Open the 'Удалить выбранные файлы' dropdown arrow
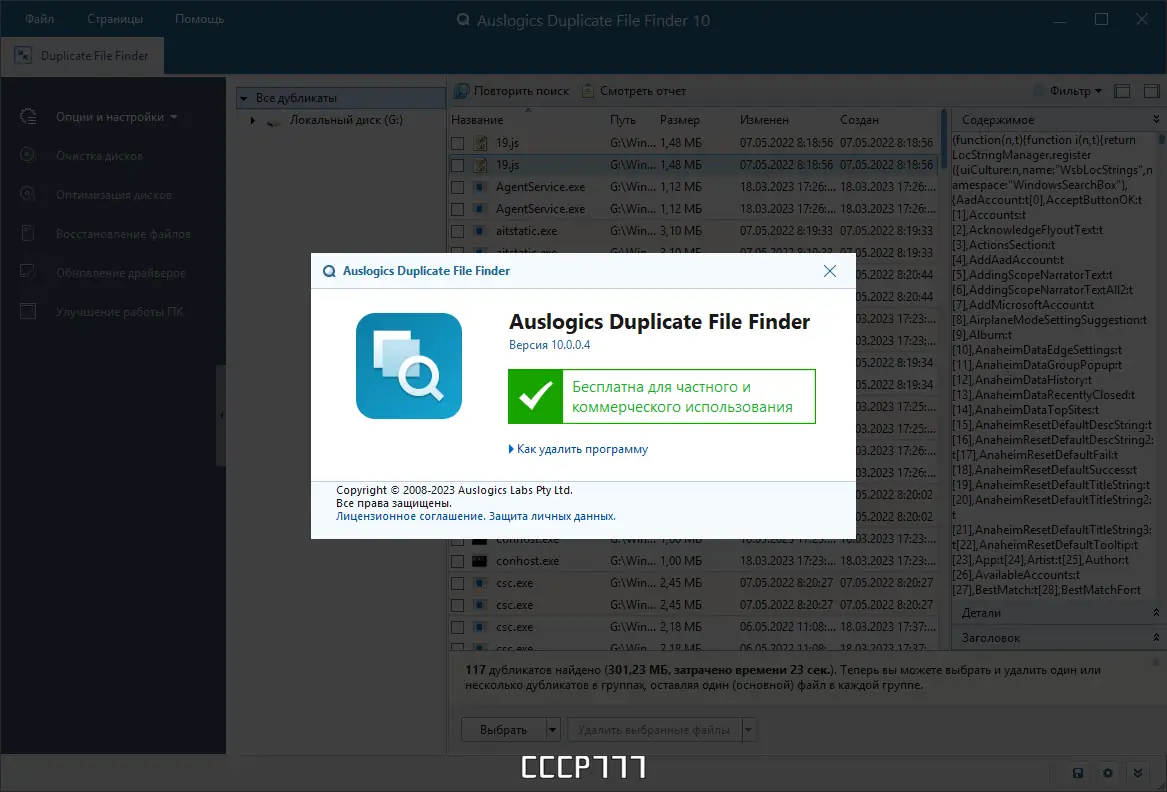The height and width of the screenshot is (792, 1167). (749, 730)
